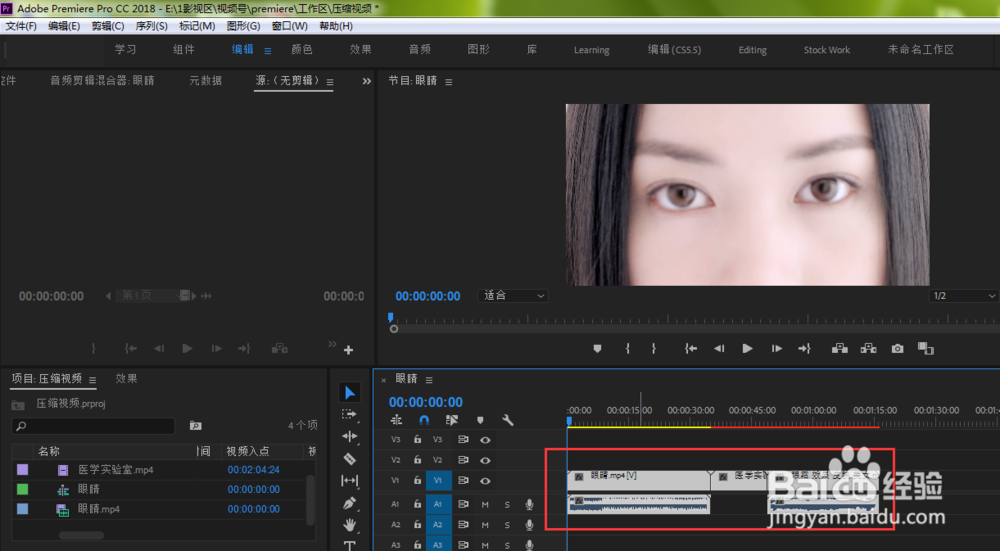Viewport: 1000px width, 551px height.
Task: Toggle sync lock for V2 track
Action: [x=463, y=460]
